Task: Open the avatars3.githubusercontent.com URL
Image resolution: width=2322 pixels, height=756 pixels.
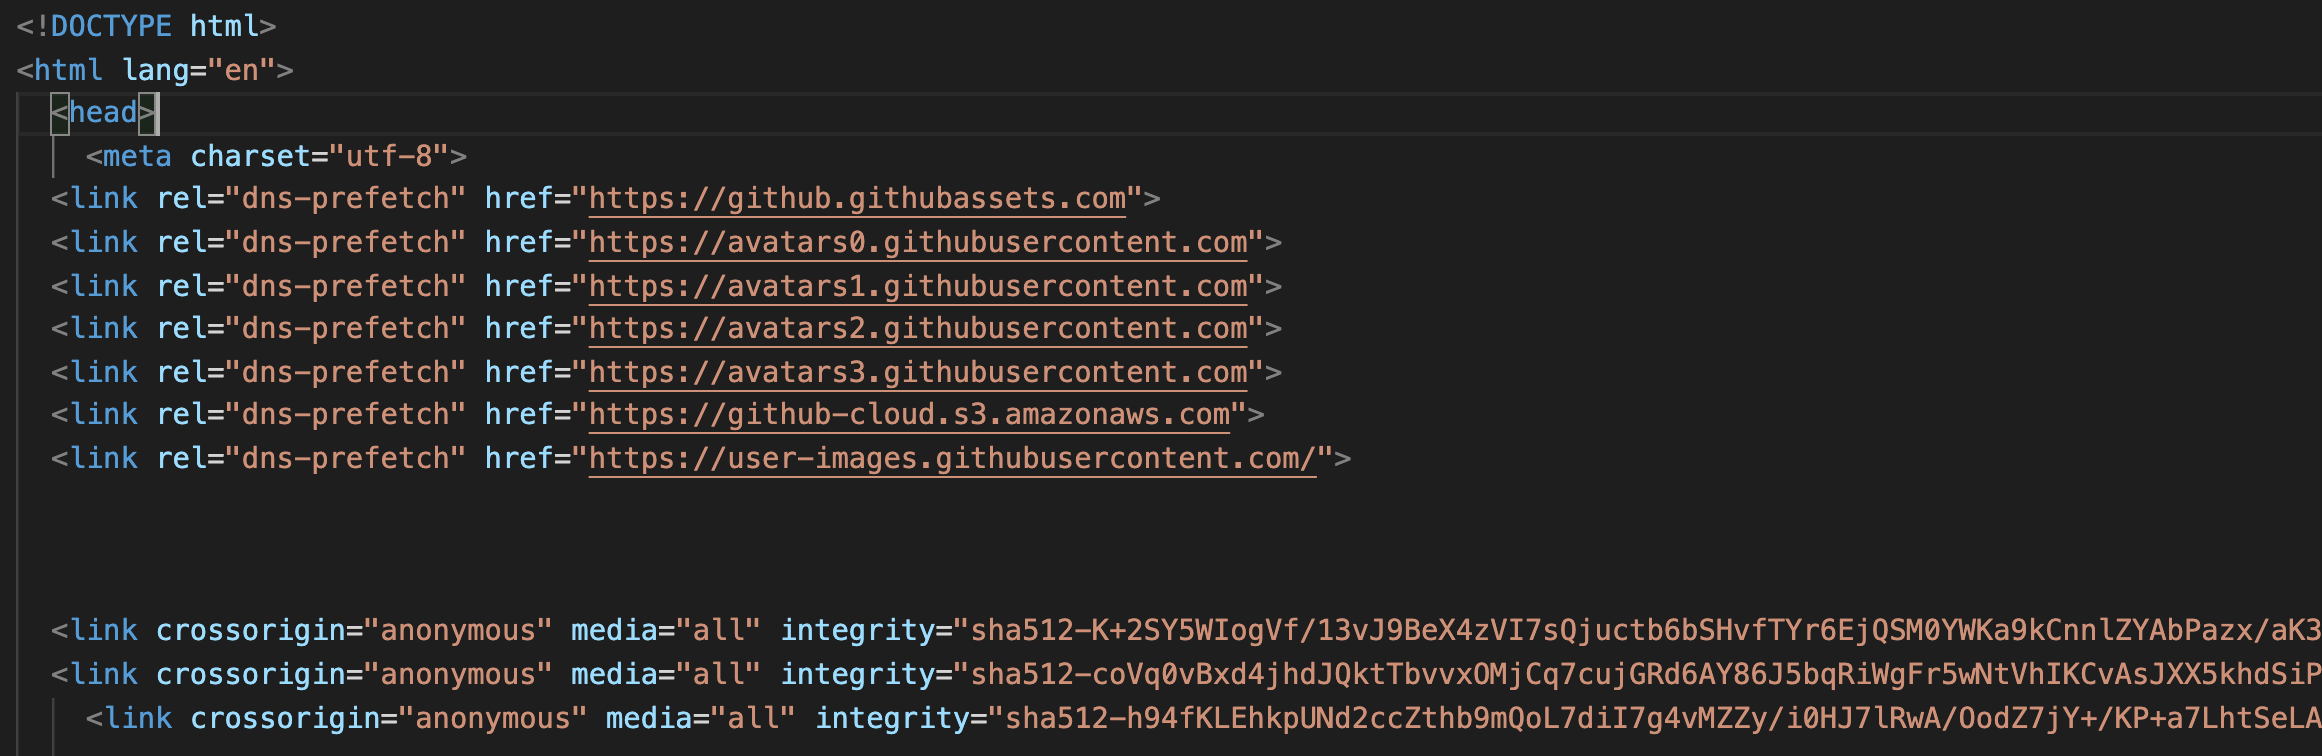Action: click(917, 373)
